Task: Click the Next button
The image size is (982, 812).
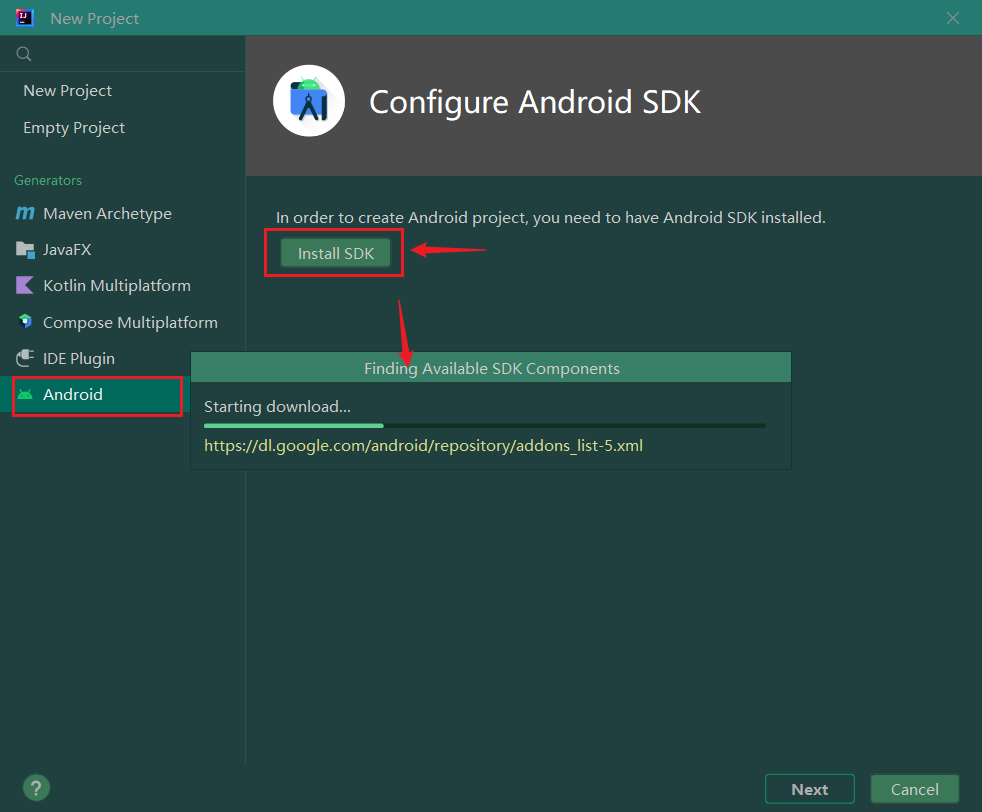Action: click(x=809, y=789)
